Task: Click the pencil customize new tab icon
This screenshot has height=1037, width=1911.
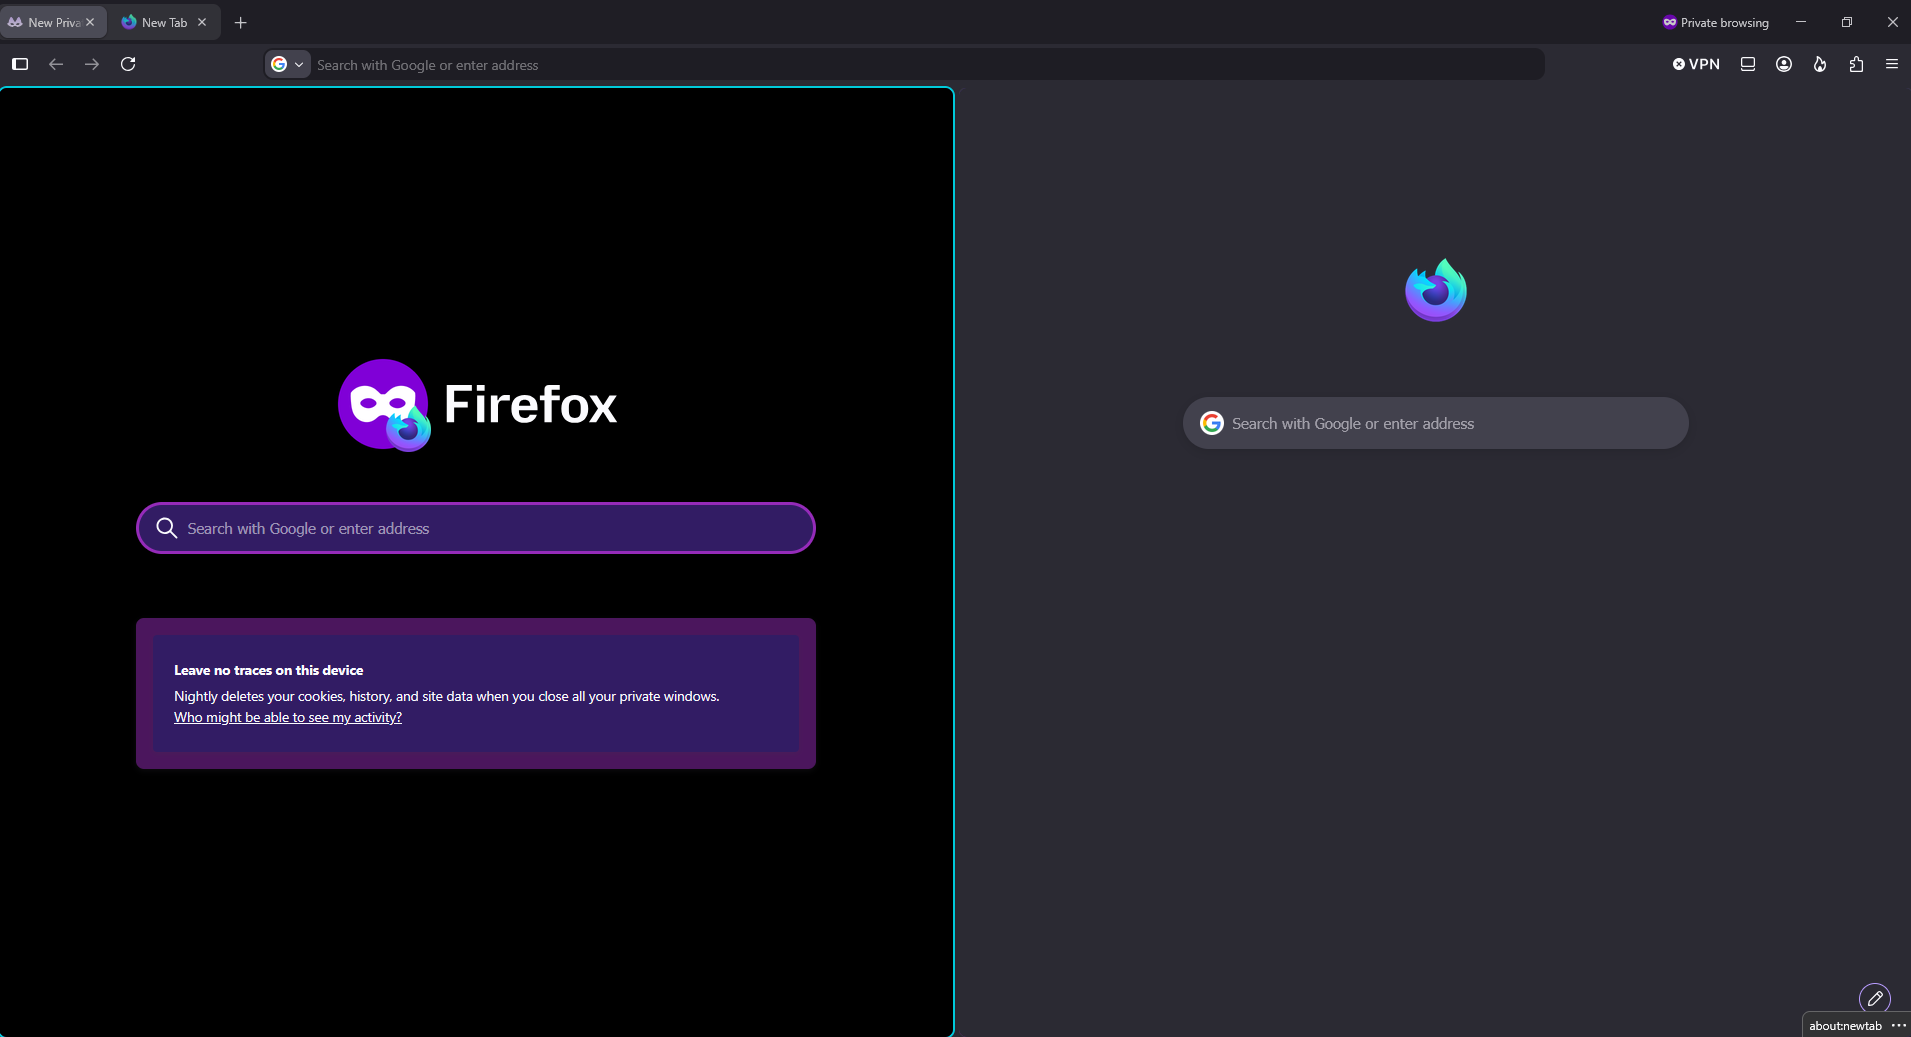Action: tap(1875, 998)
